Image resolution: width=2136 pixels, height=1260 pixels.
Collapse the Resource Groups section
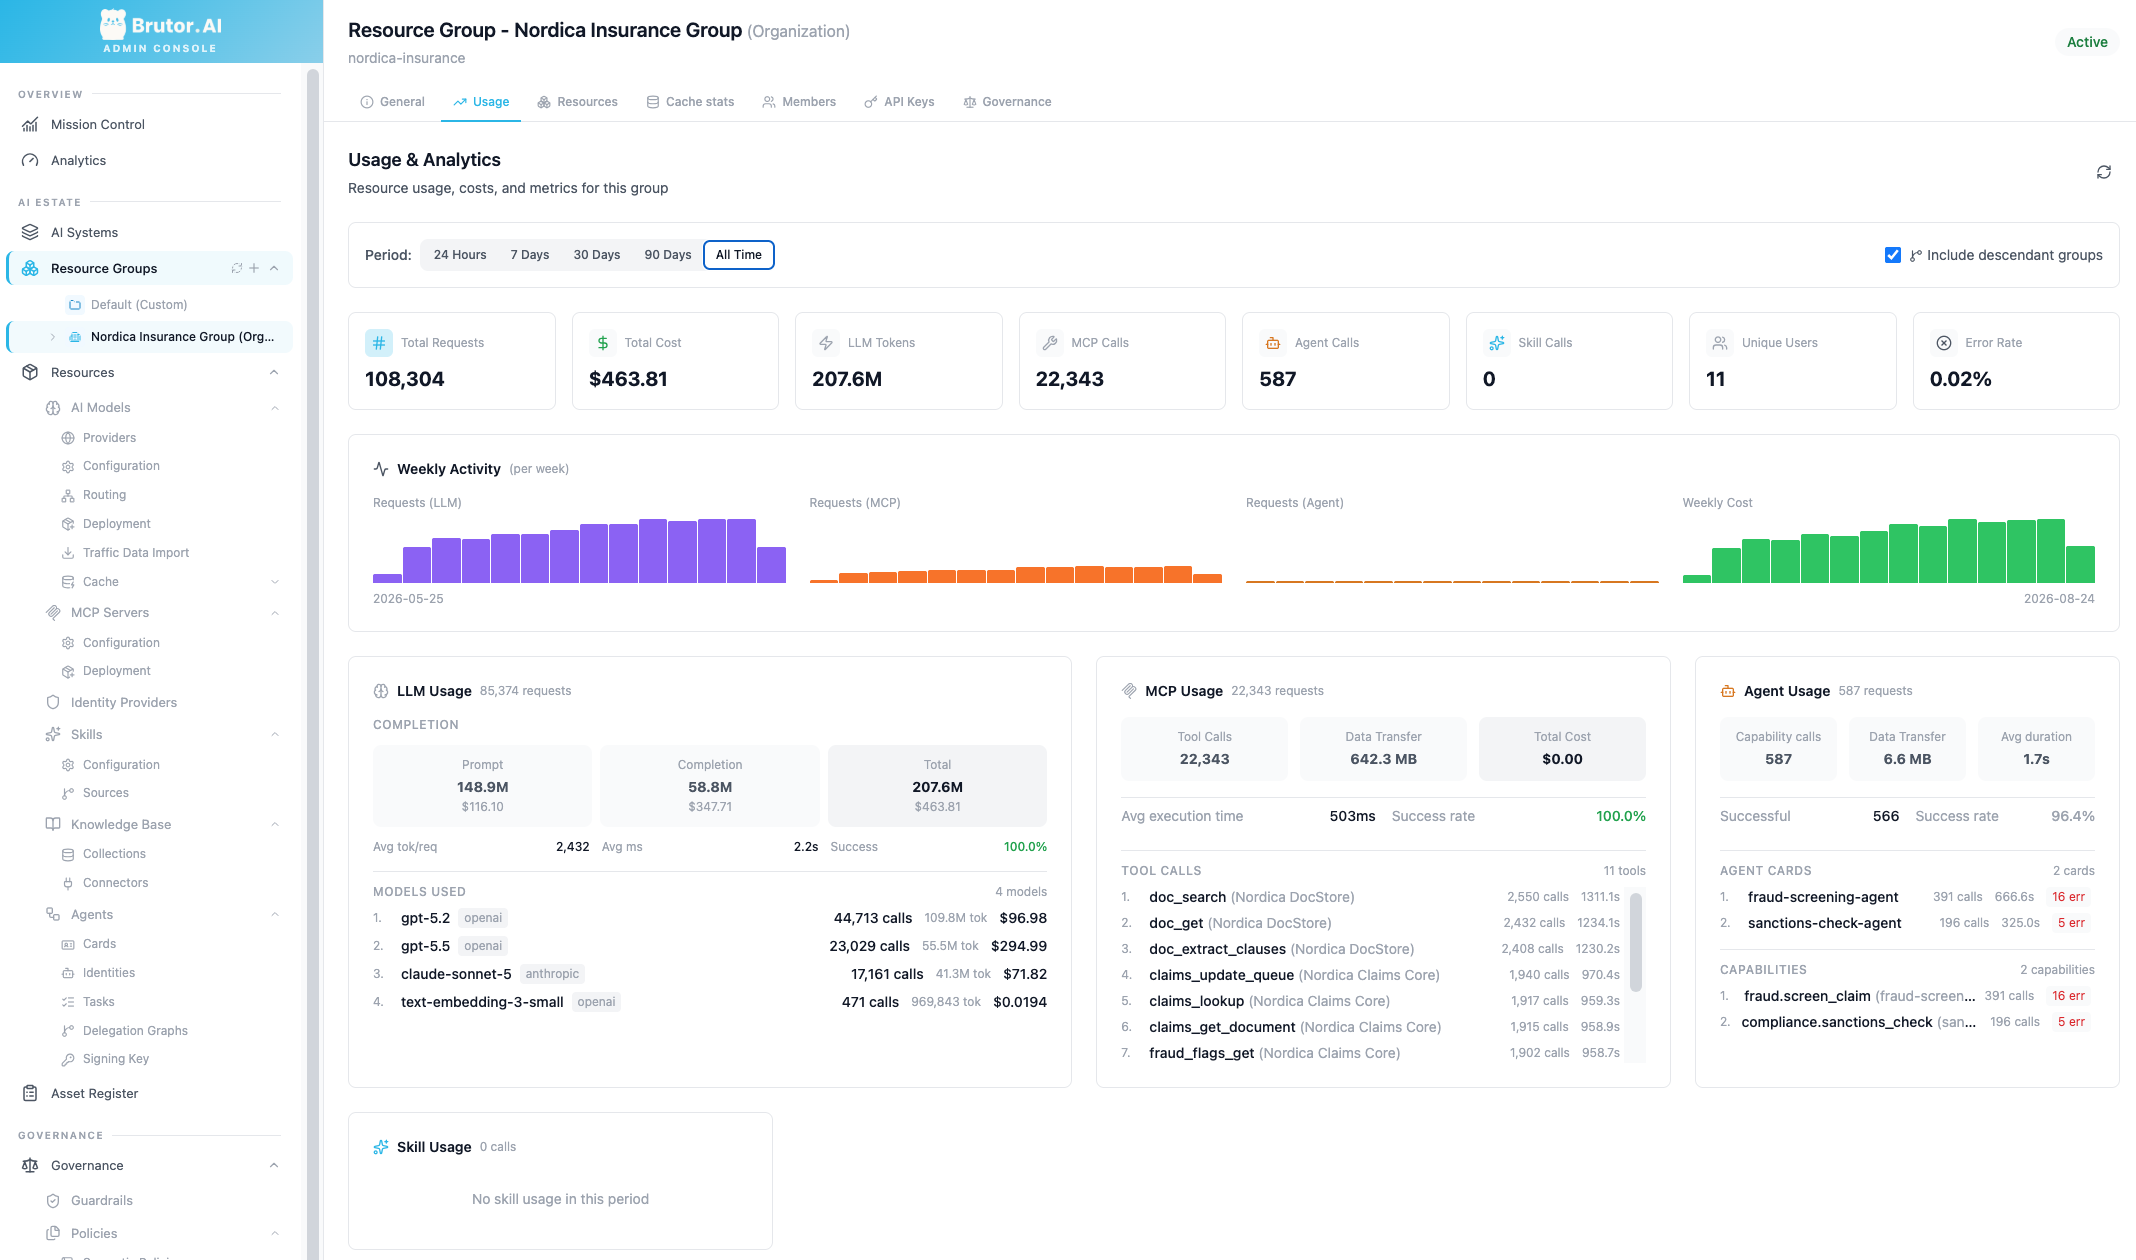[x=274, y=268]
